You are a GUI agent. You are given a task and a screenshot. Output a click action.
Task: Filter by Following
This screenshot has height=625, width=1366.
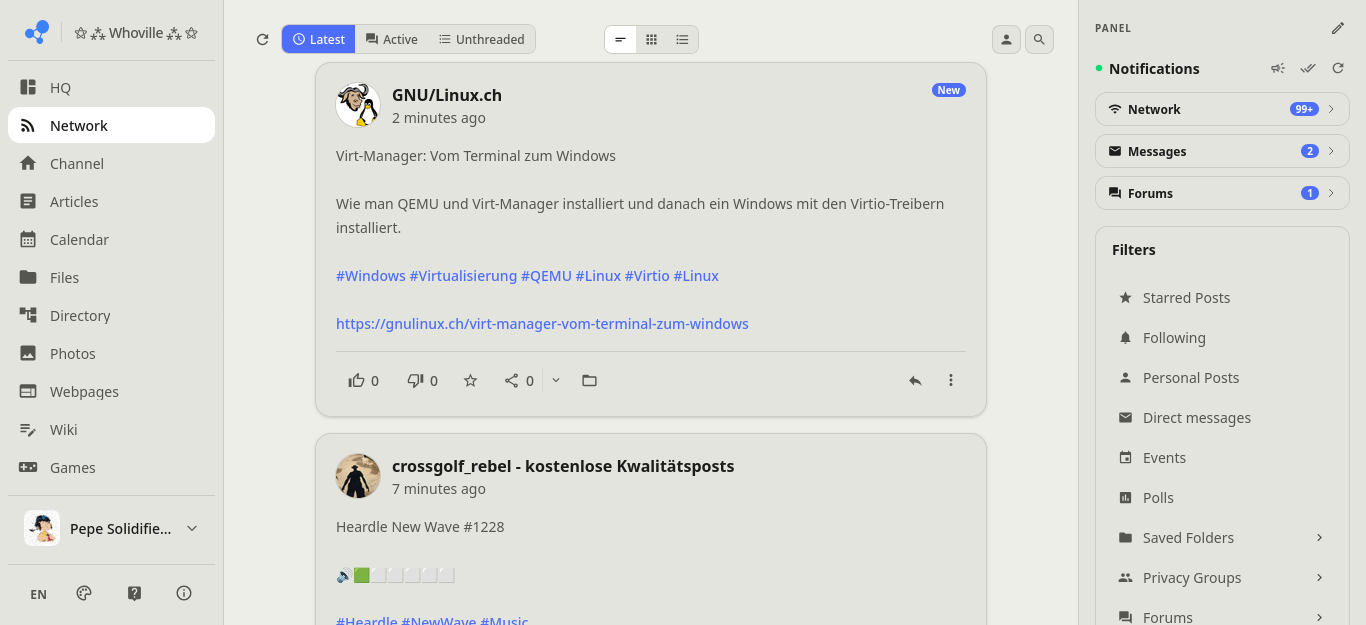point(1222,338)
